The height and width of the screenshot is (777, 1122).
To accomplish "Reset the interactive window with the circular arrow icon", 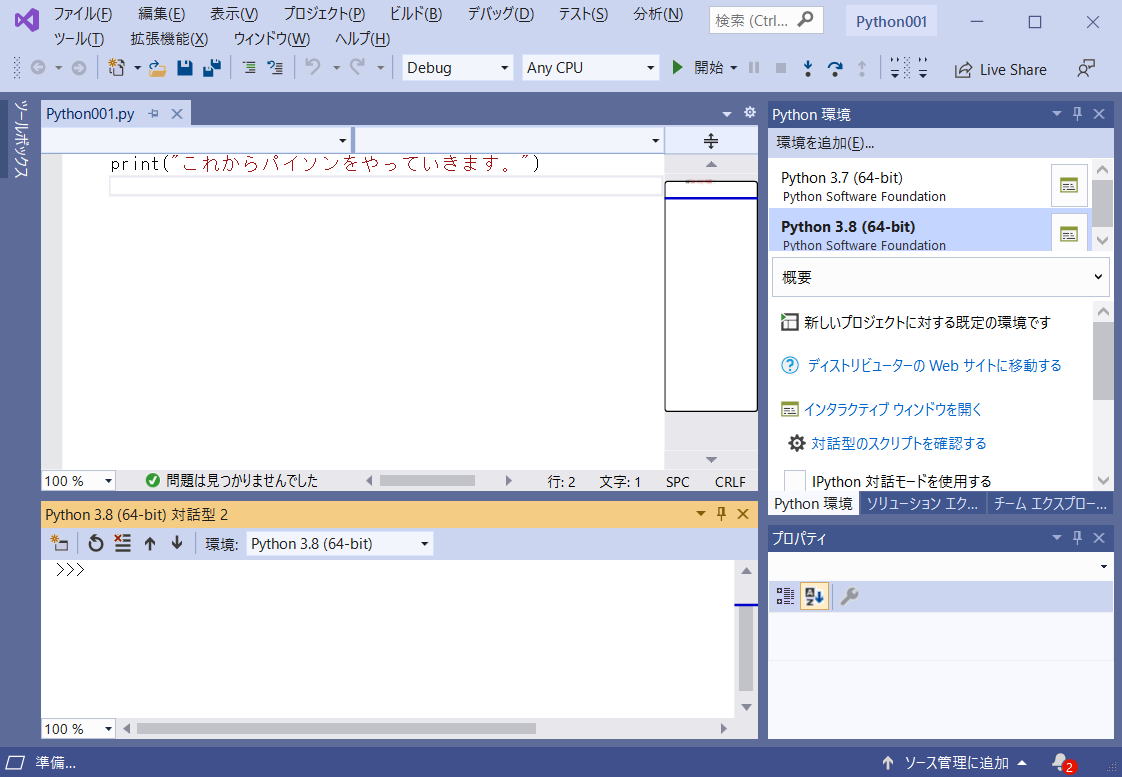I will coord(94,543).
